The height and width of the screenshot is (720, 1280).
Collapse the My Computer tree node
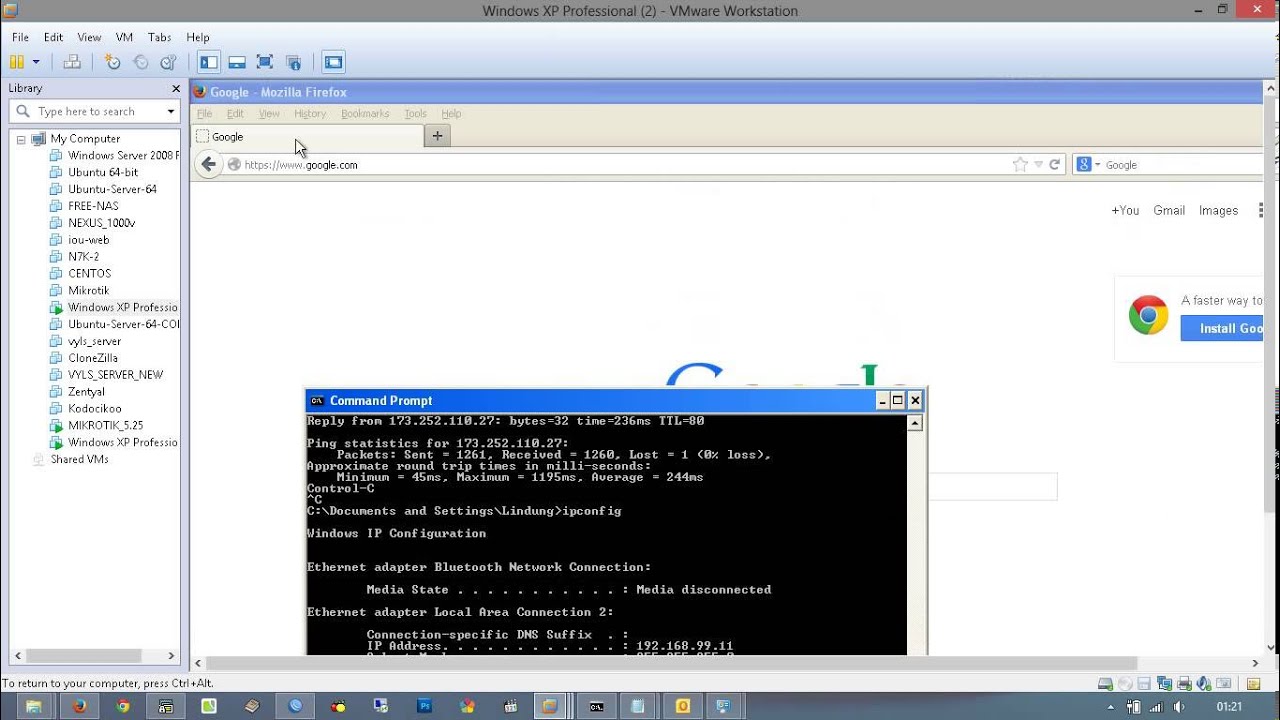click(21, 139)
